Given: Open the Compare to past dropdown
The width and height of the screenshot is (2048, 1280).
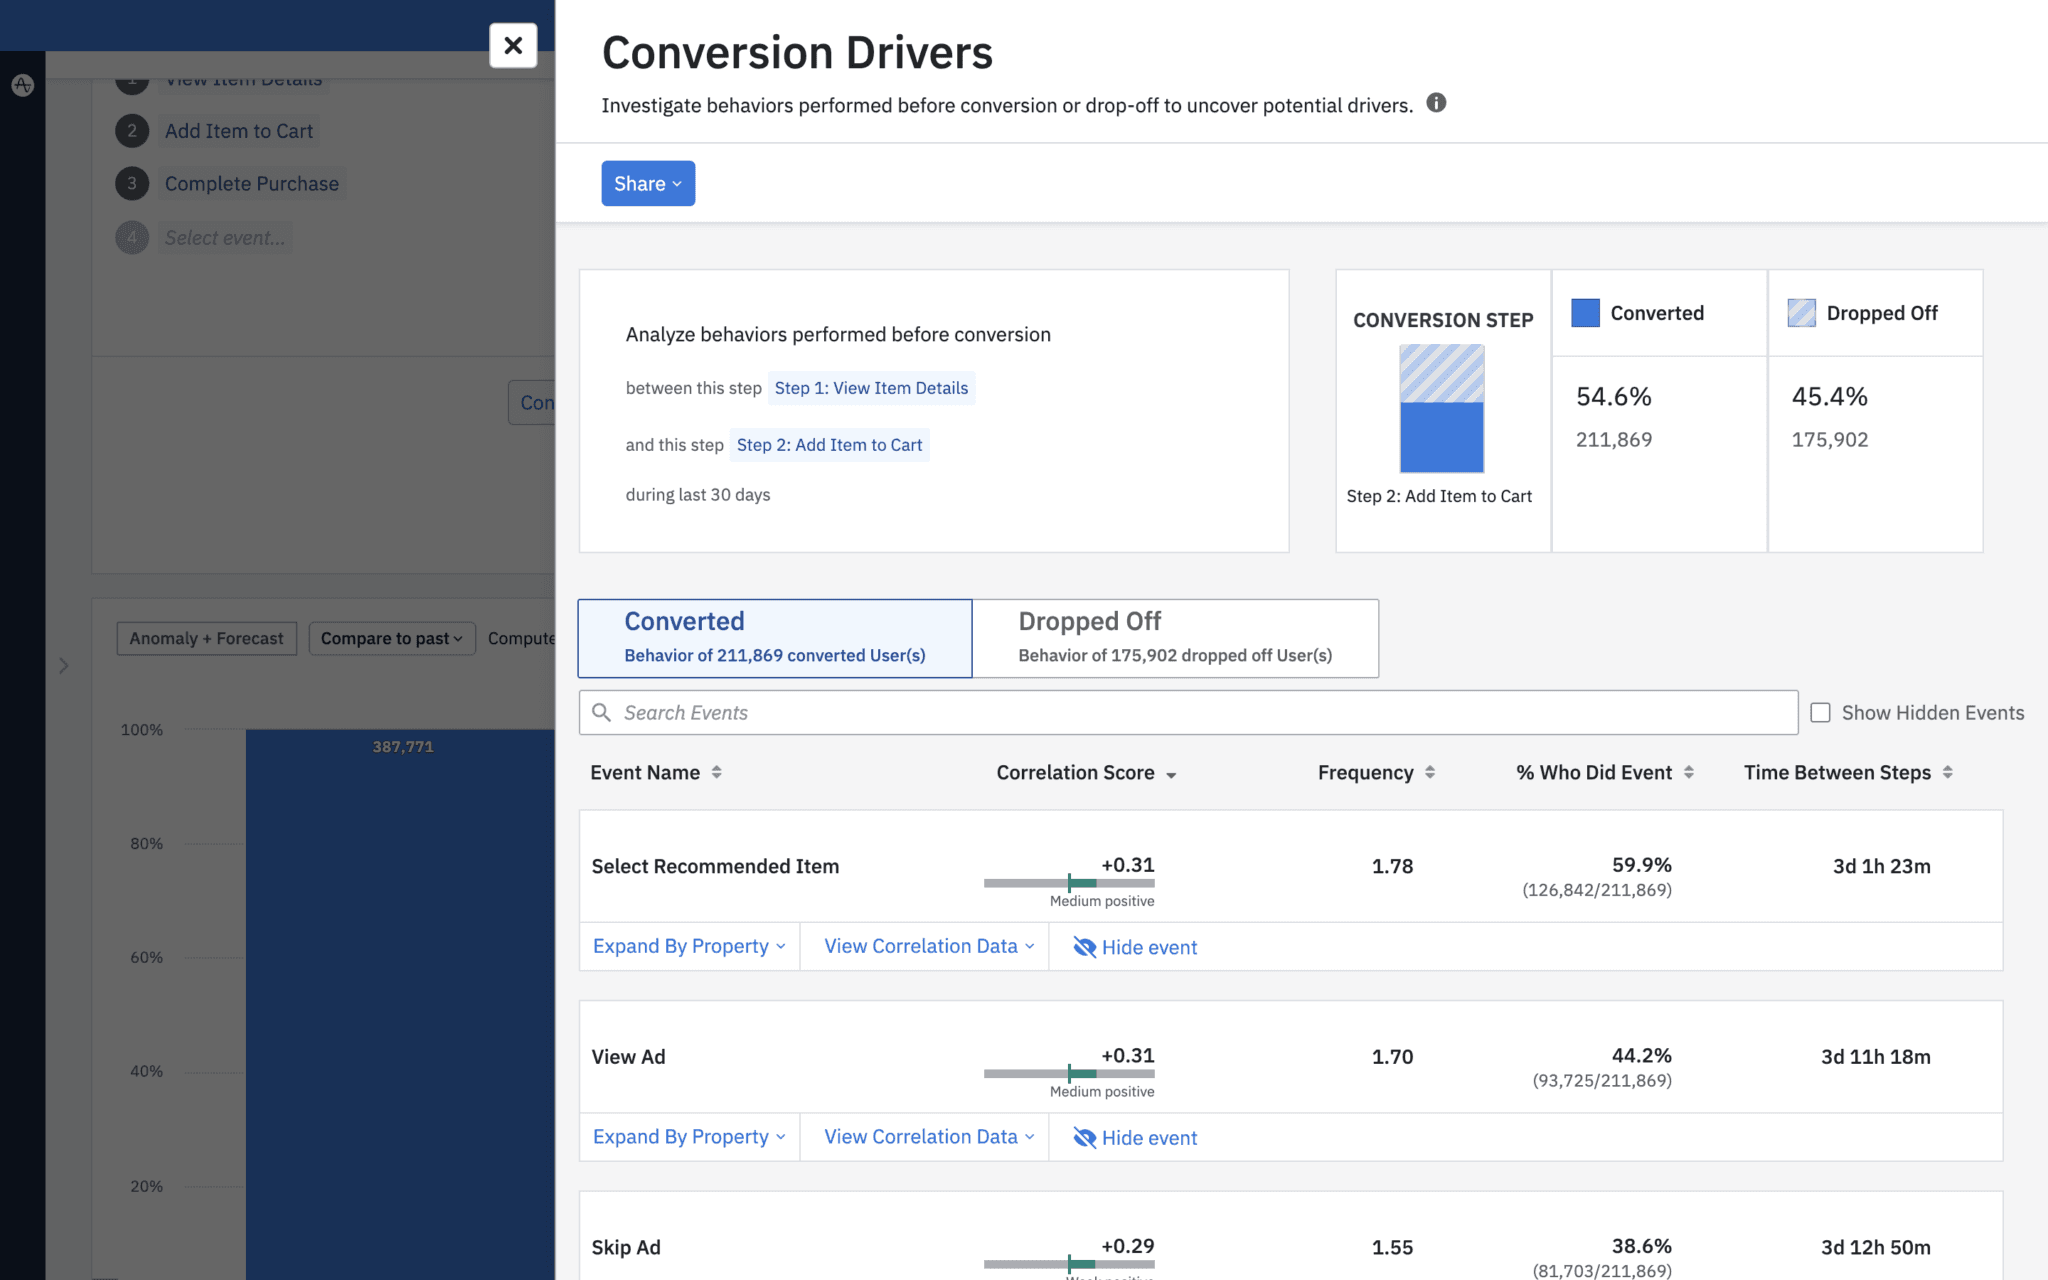Looking at the screenshot, I should click(391, 638).
